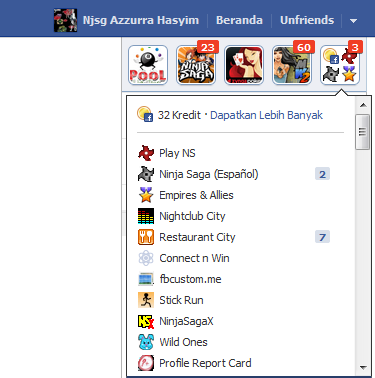This screenshot has width=375, height=378.
Task: Open Profile Report Card in the list
Action: (x=205, y=363)
